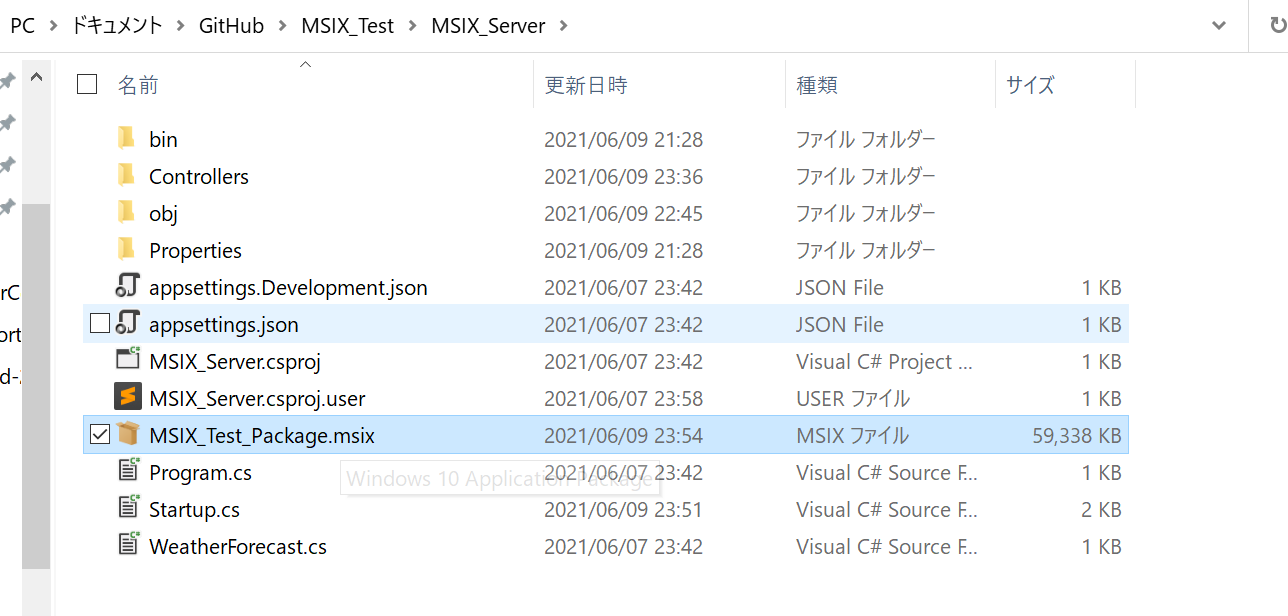Navigate to MSIX_Test in breadcrumb

point(348,26)
